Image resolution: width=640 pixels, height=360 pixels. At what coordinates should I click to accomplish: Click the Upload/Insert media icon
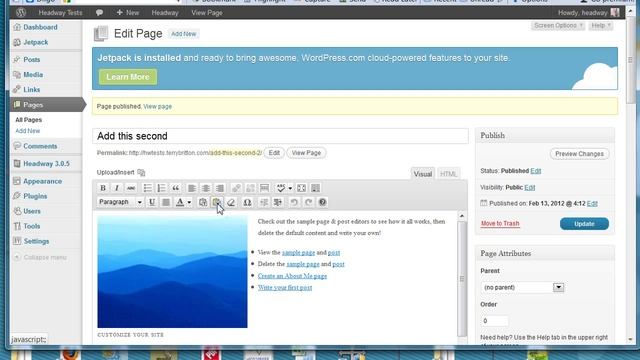(x=141, y=173)
